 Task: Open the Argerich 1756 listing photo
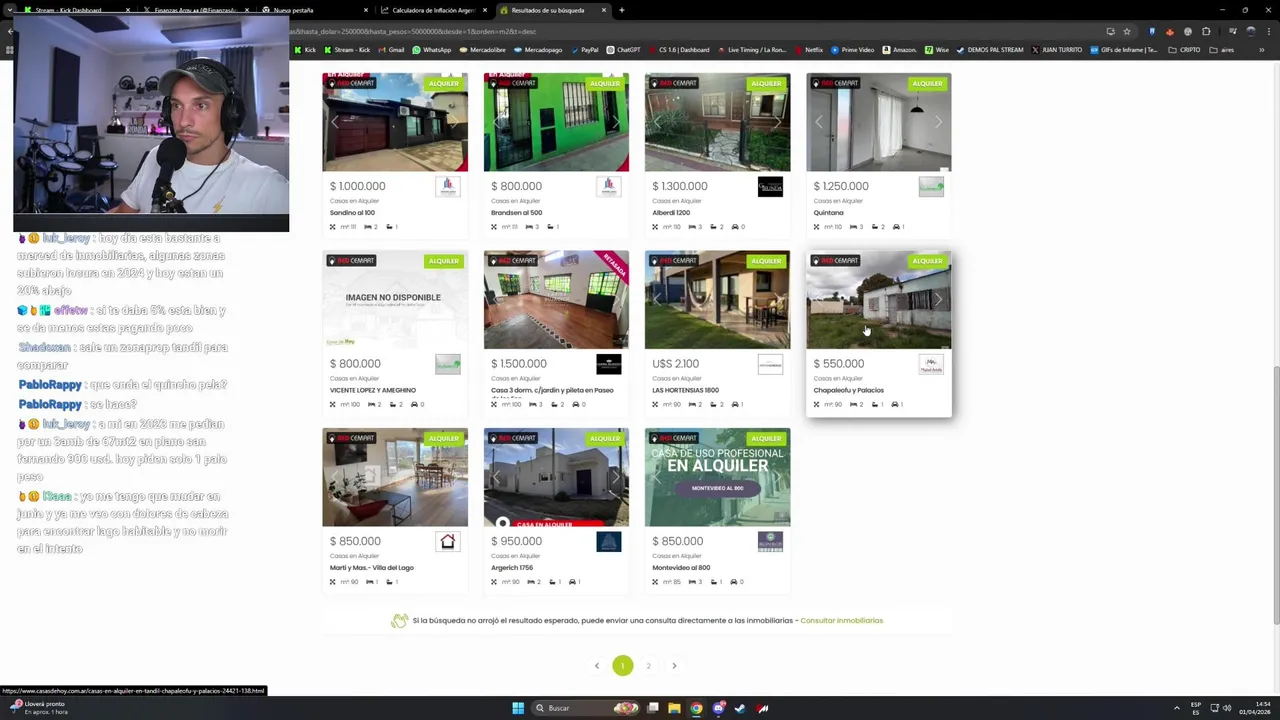pos(556,477)
